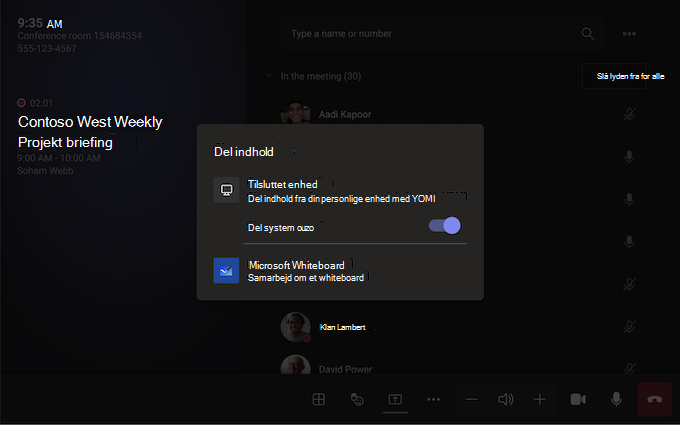
Task: Select Tilsluttet enhed sharing option
Action: (340, 191)
